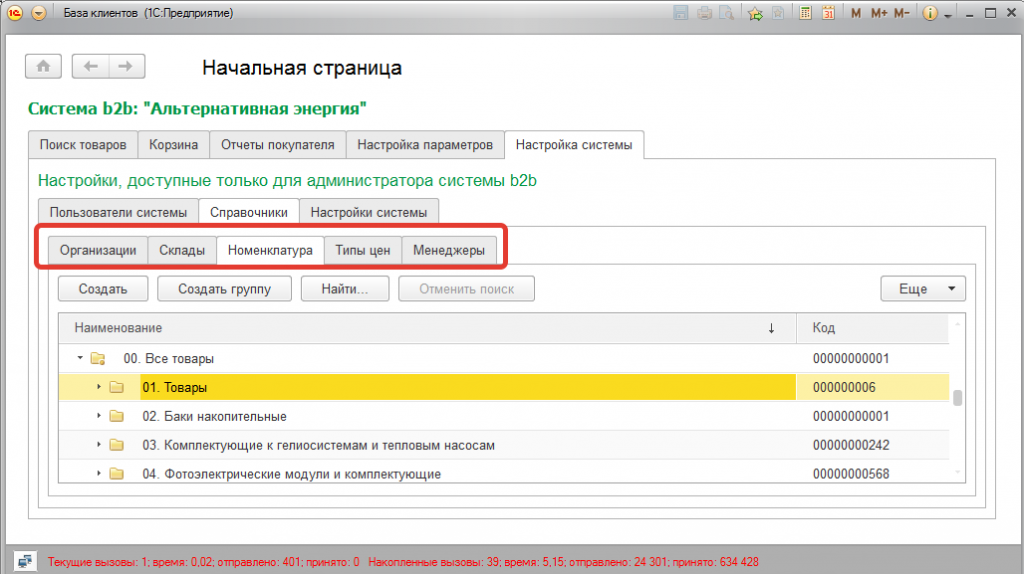Sort by Наименование column header

[x=427, y=328]
